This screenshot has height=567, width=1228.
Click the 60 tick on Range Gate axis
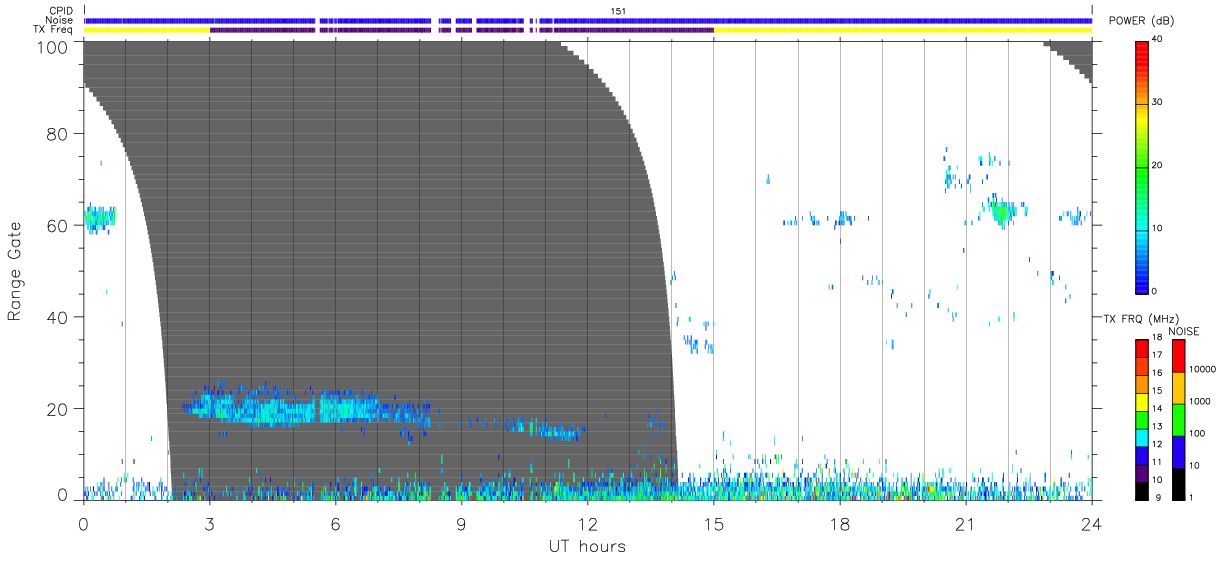click(58, 225)
